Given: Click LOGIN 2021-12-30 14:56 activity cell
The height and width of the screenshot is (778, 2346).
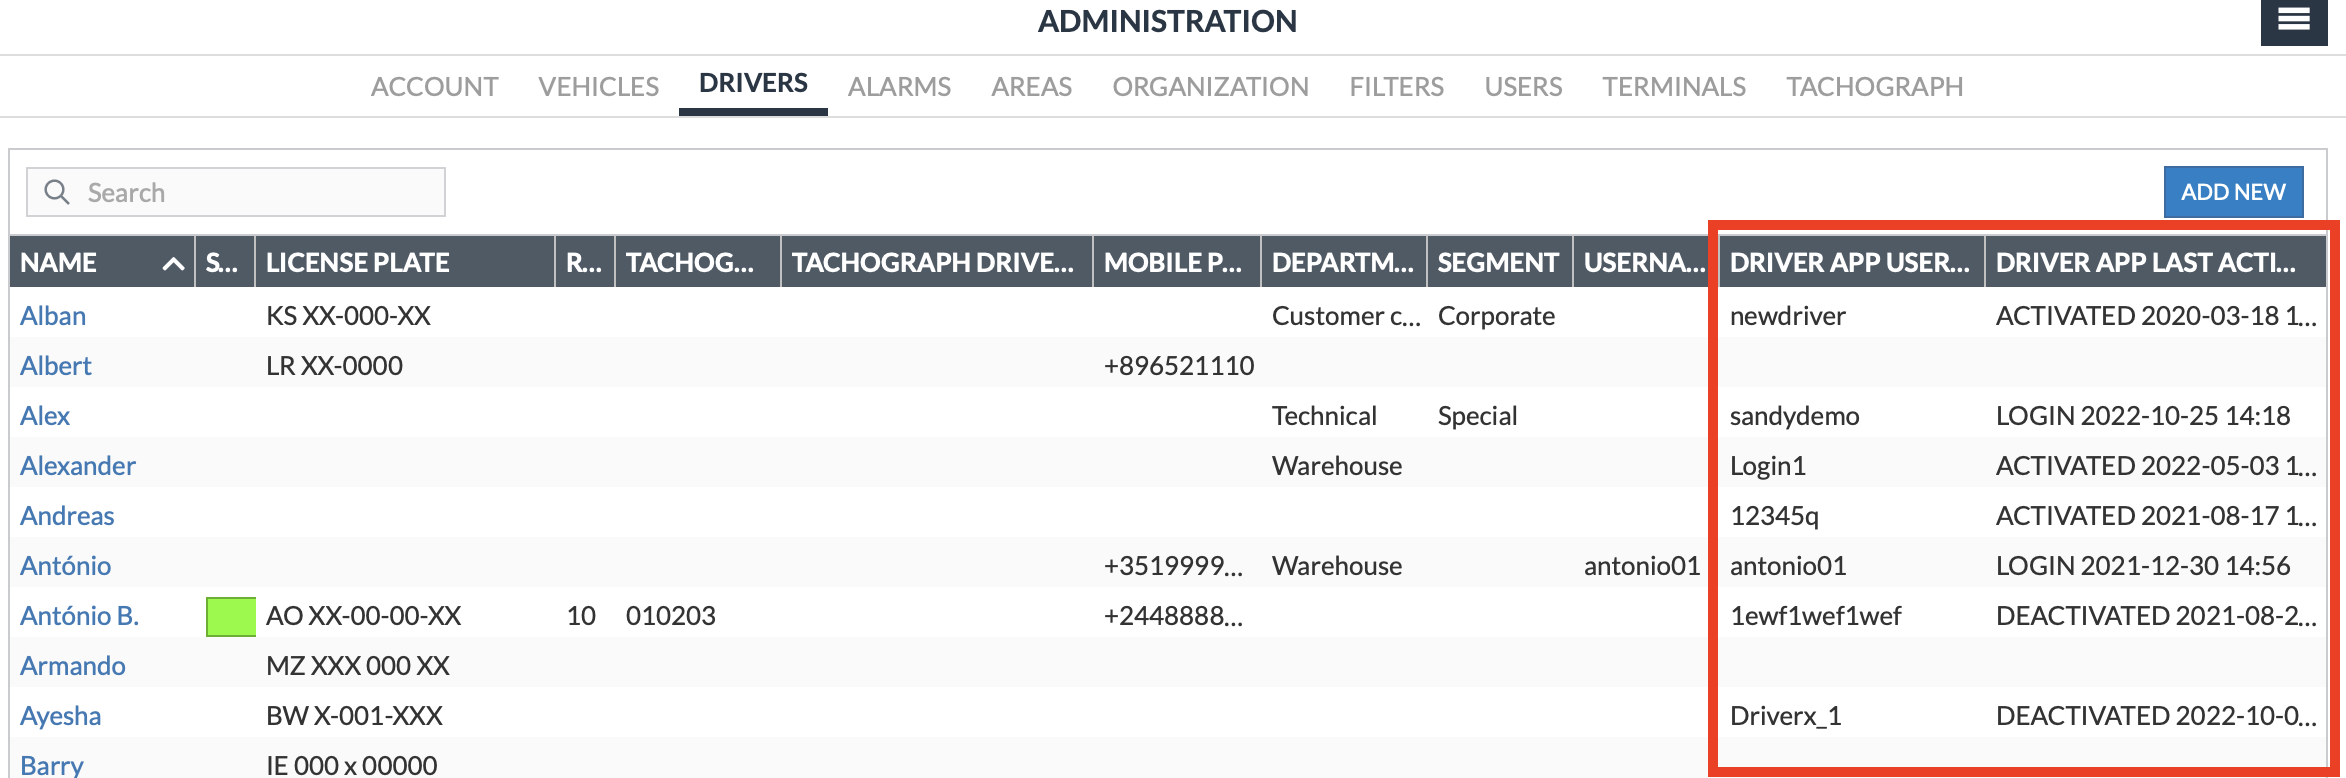Looking at the screenshot, I should tap(2142, 566).
